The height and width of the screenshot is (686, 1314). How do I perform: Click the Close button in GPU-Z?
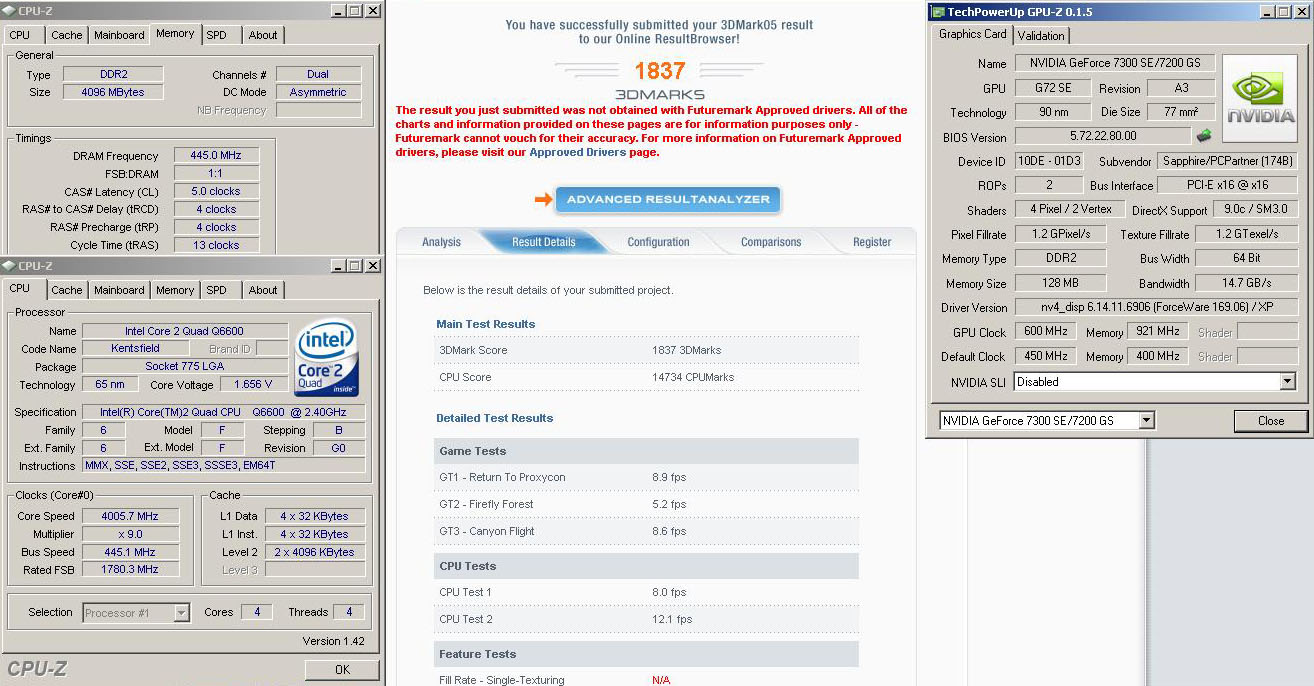pyautogui.click(x=1271, y=421)
